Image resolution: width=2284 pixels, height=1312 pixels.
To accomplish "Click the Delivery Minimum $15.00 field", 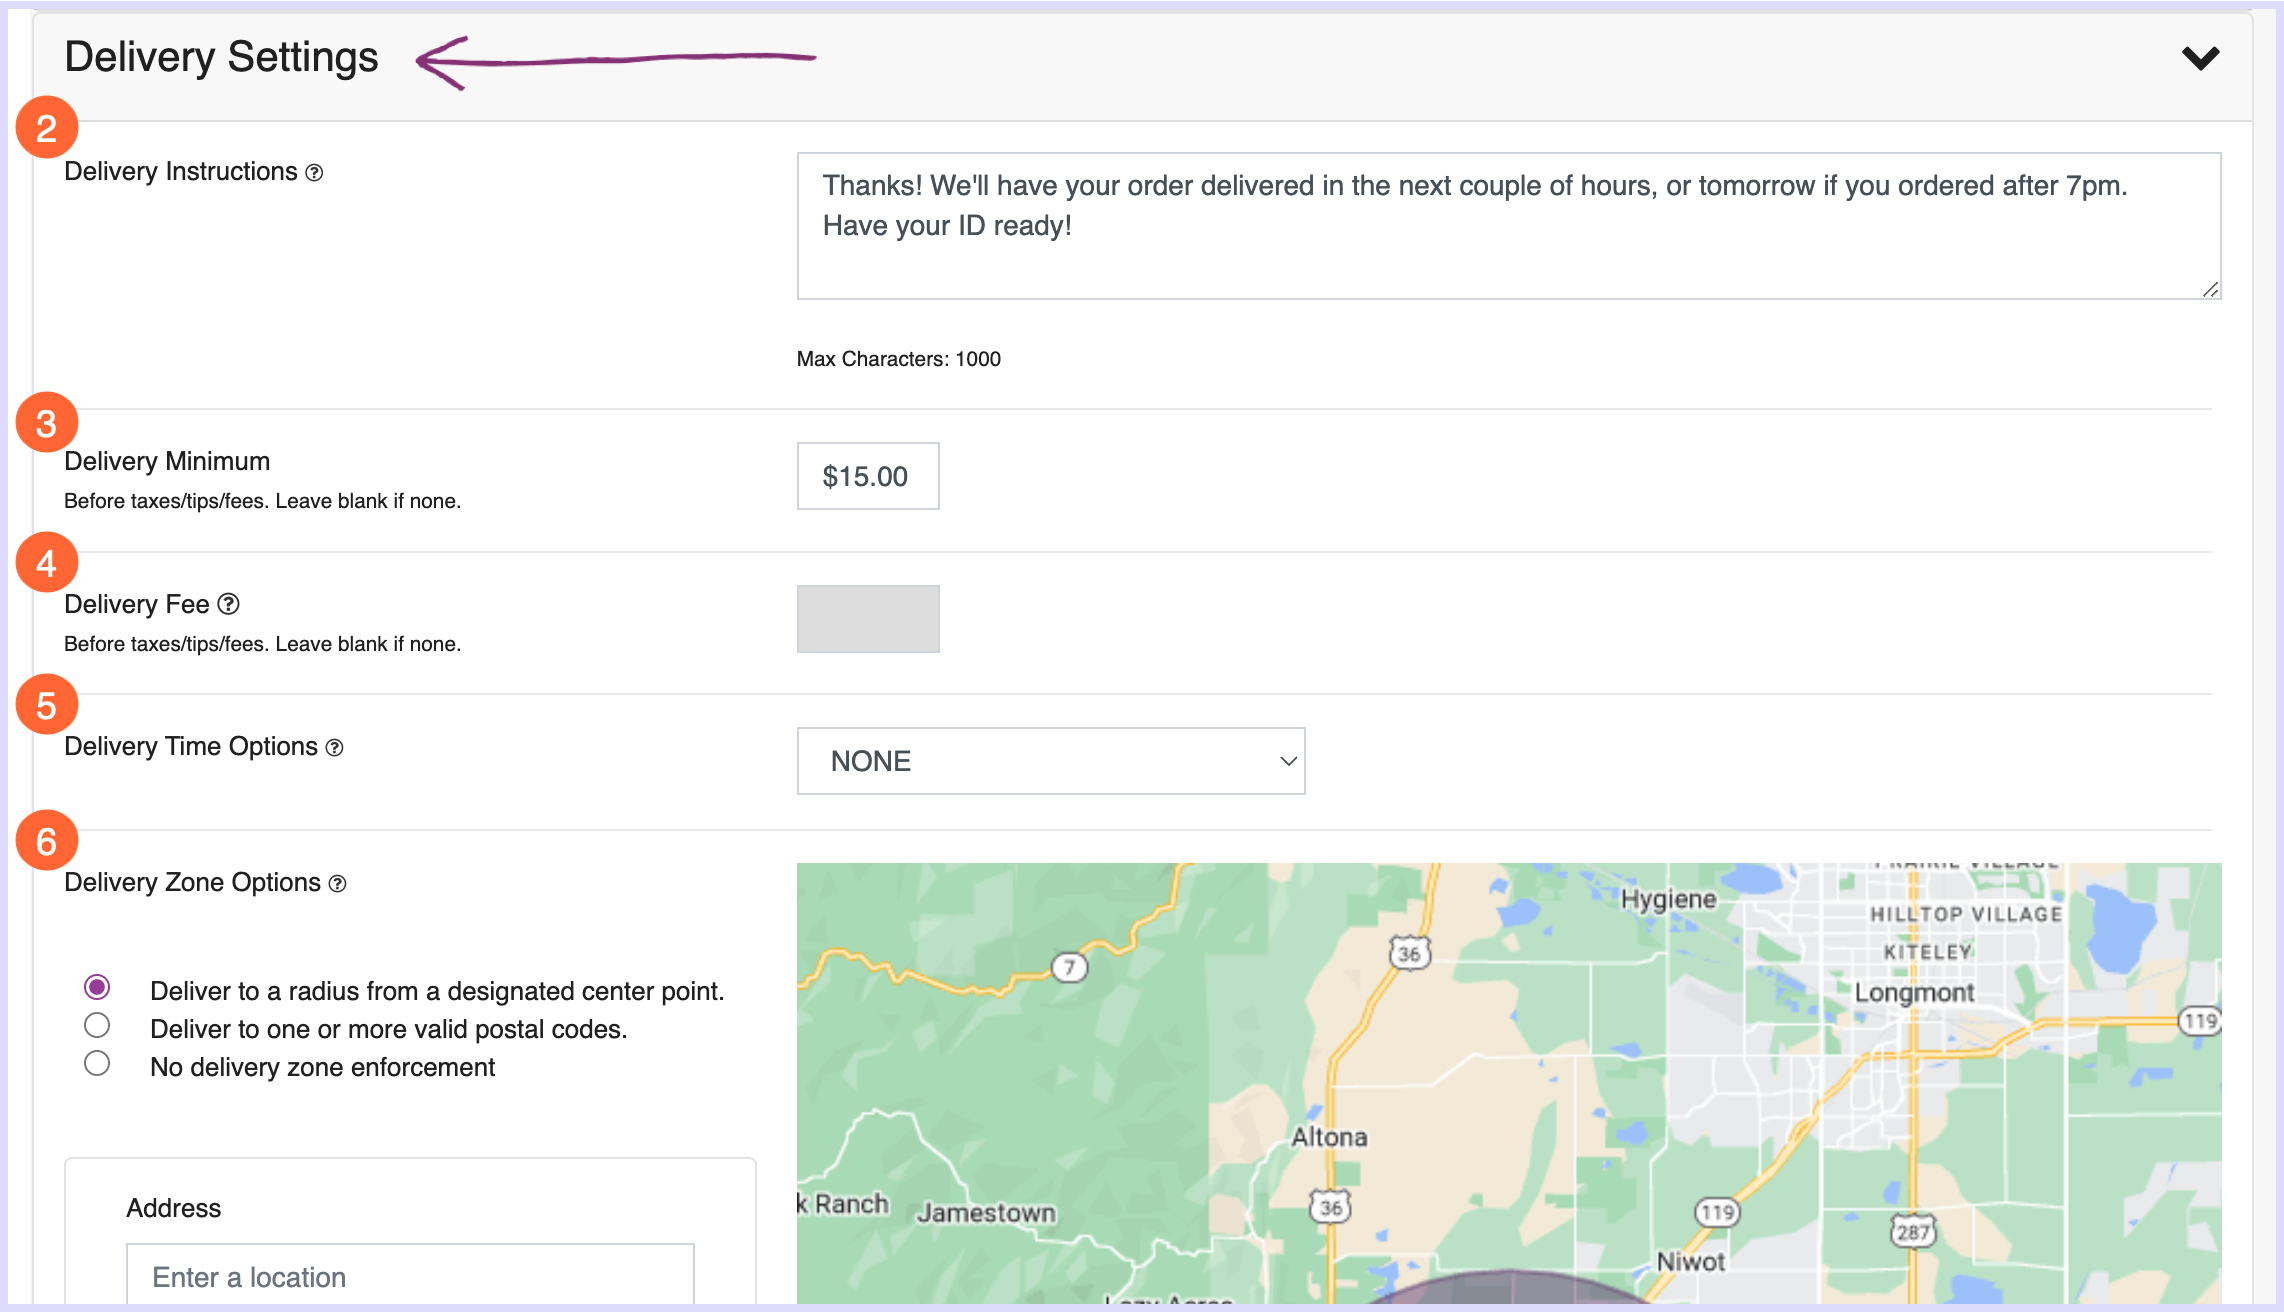I will point(868,476).
